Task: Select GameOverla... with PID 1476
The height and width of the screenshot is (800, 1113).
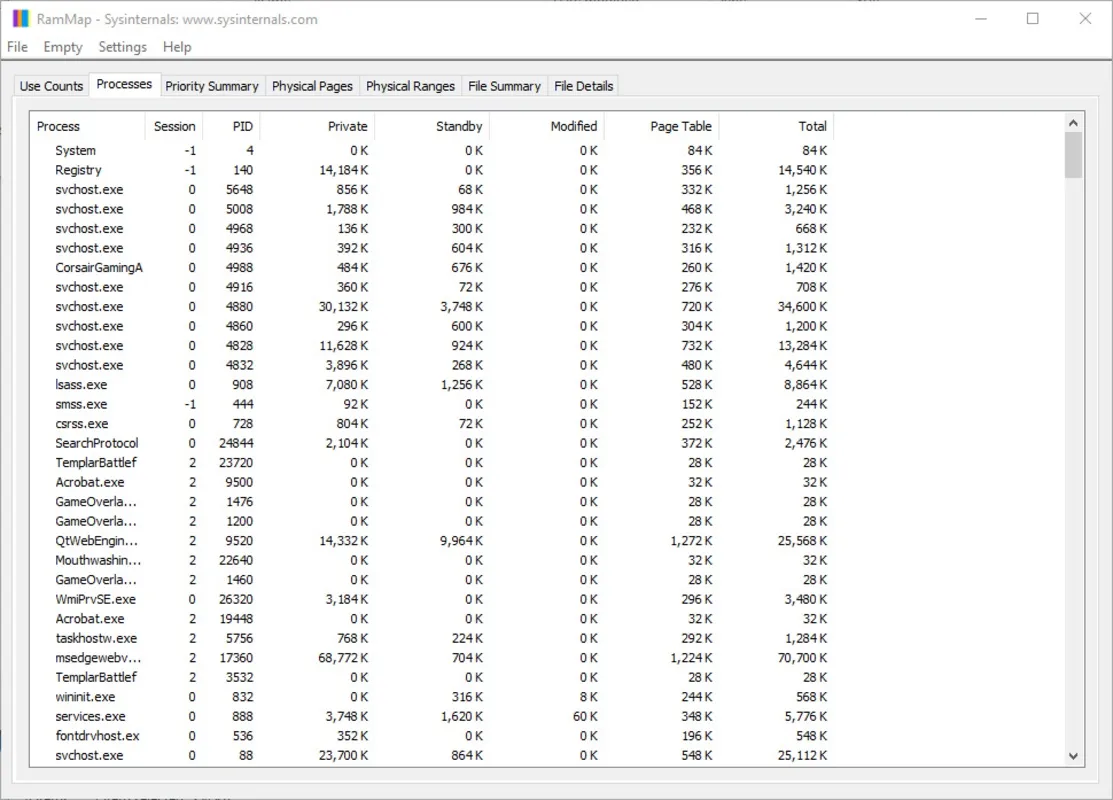Action: click(x=432, y=502)
